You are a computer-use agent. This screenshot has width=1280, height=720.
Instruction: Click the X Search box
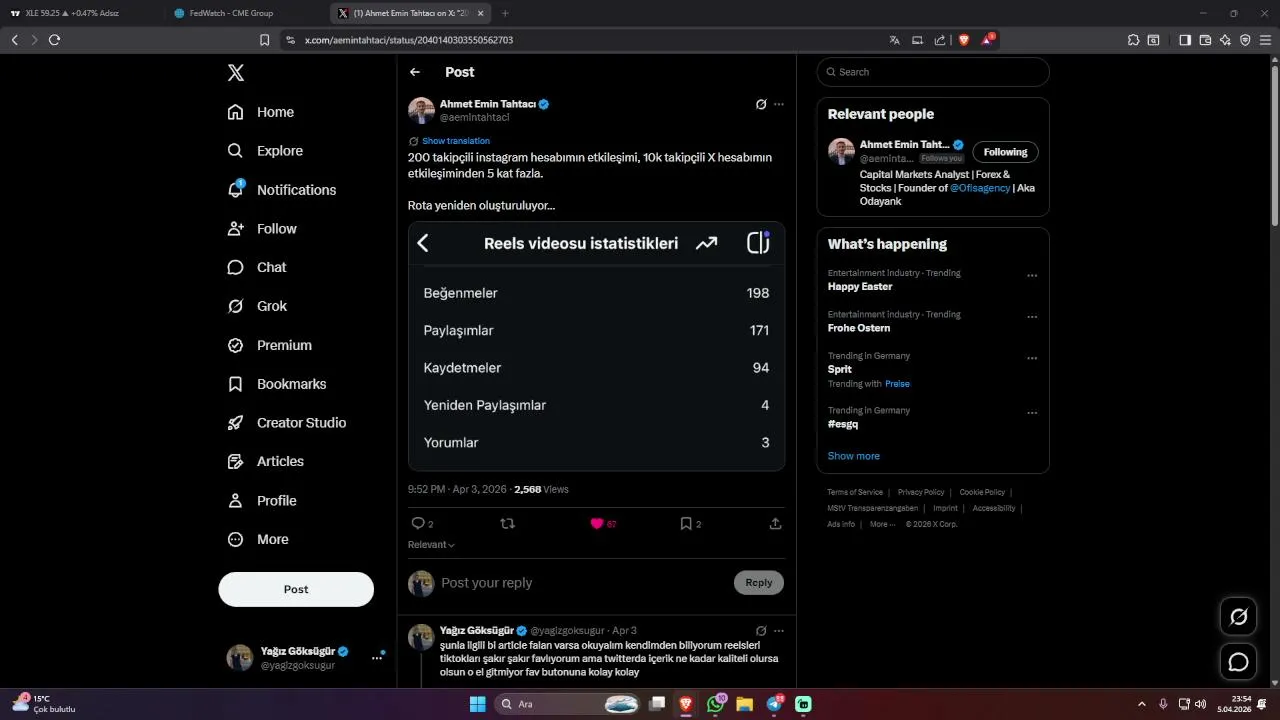point(933,72)
